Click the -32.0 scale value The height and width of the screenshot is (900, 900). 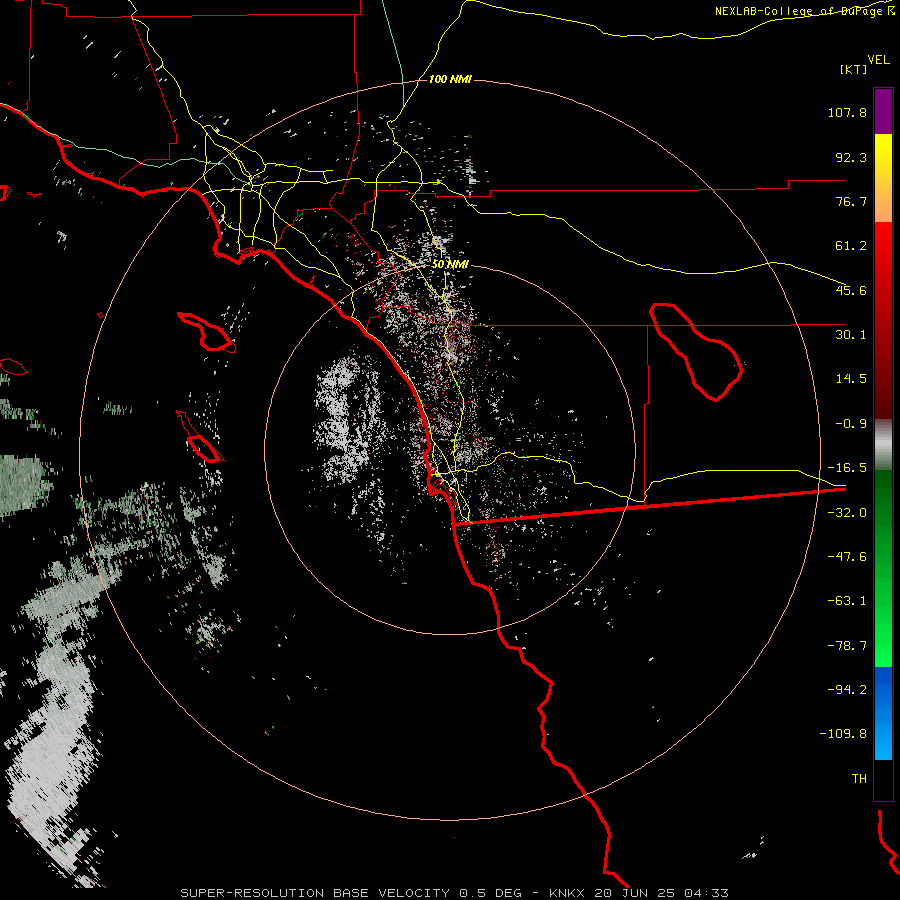pyautogui.click(x=847, y=513)
